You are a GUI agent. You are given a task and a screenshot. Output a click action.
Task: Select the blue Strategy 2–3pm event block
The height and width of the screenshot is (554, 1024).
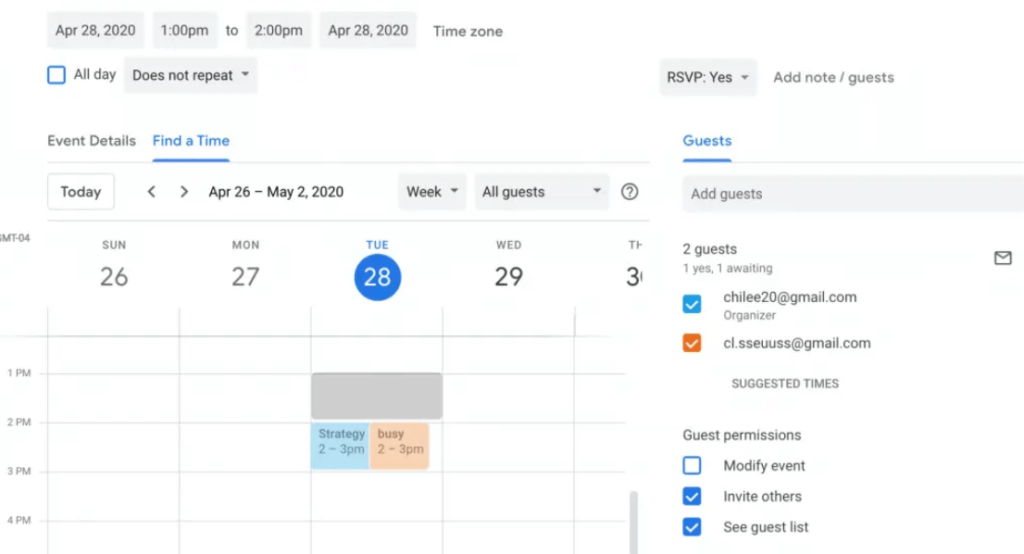340,446
